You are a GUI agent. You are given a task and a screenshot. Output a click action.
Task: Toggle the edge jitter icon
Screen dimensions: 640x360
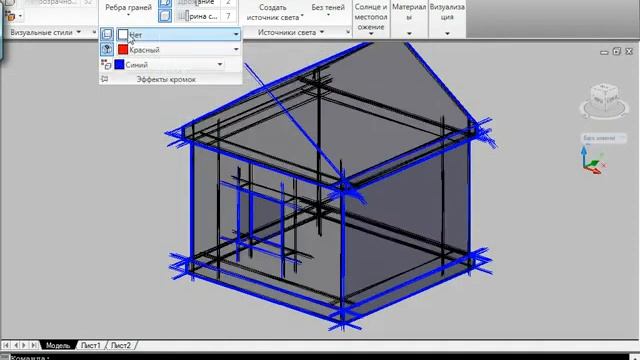165,3
